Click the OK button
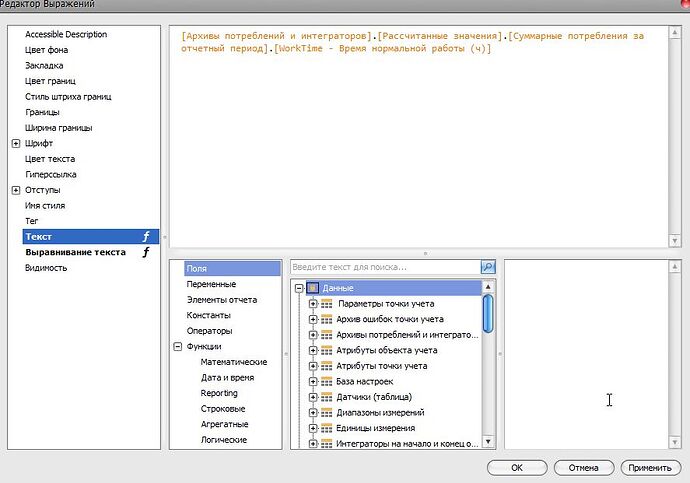 (x=517, y=468)
